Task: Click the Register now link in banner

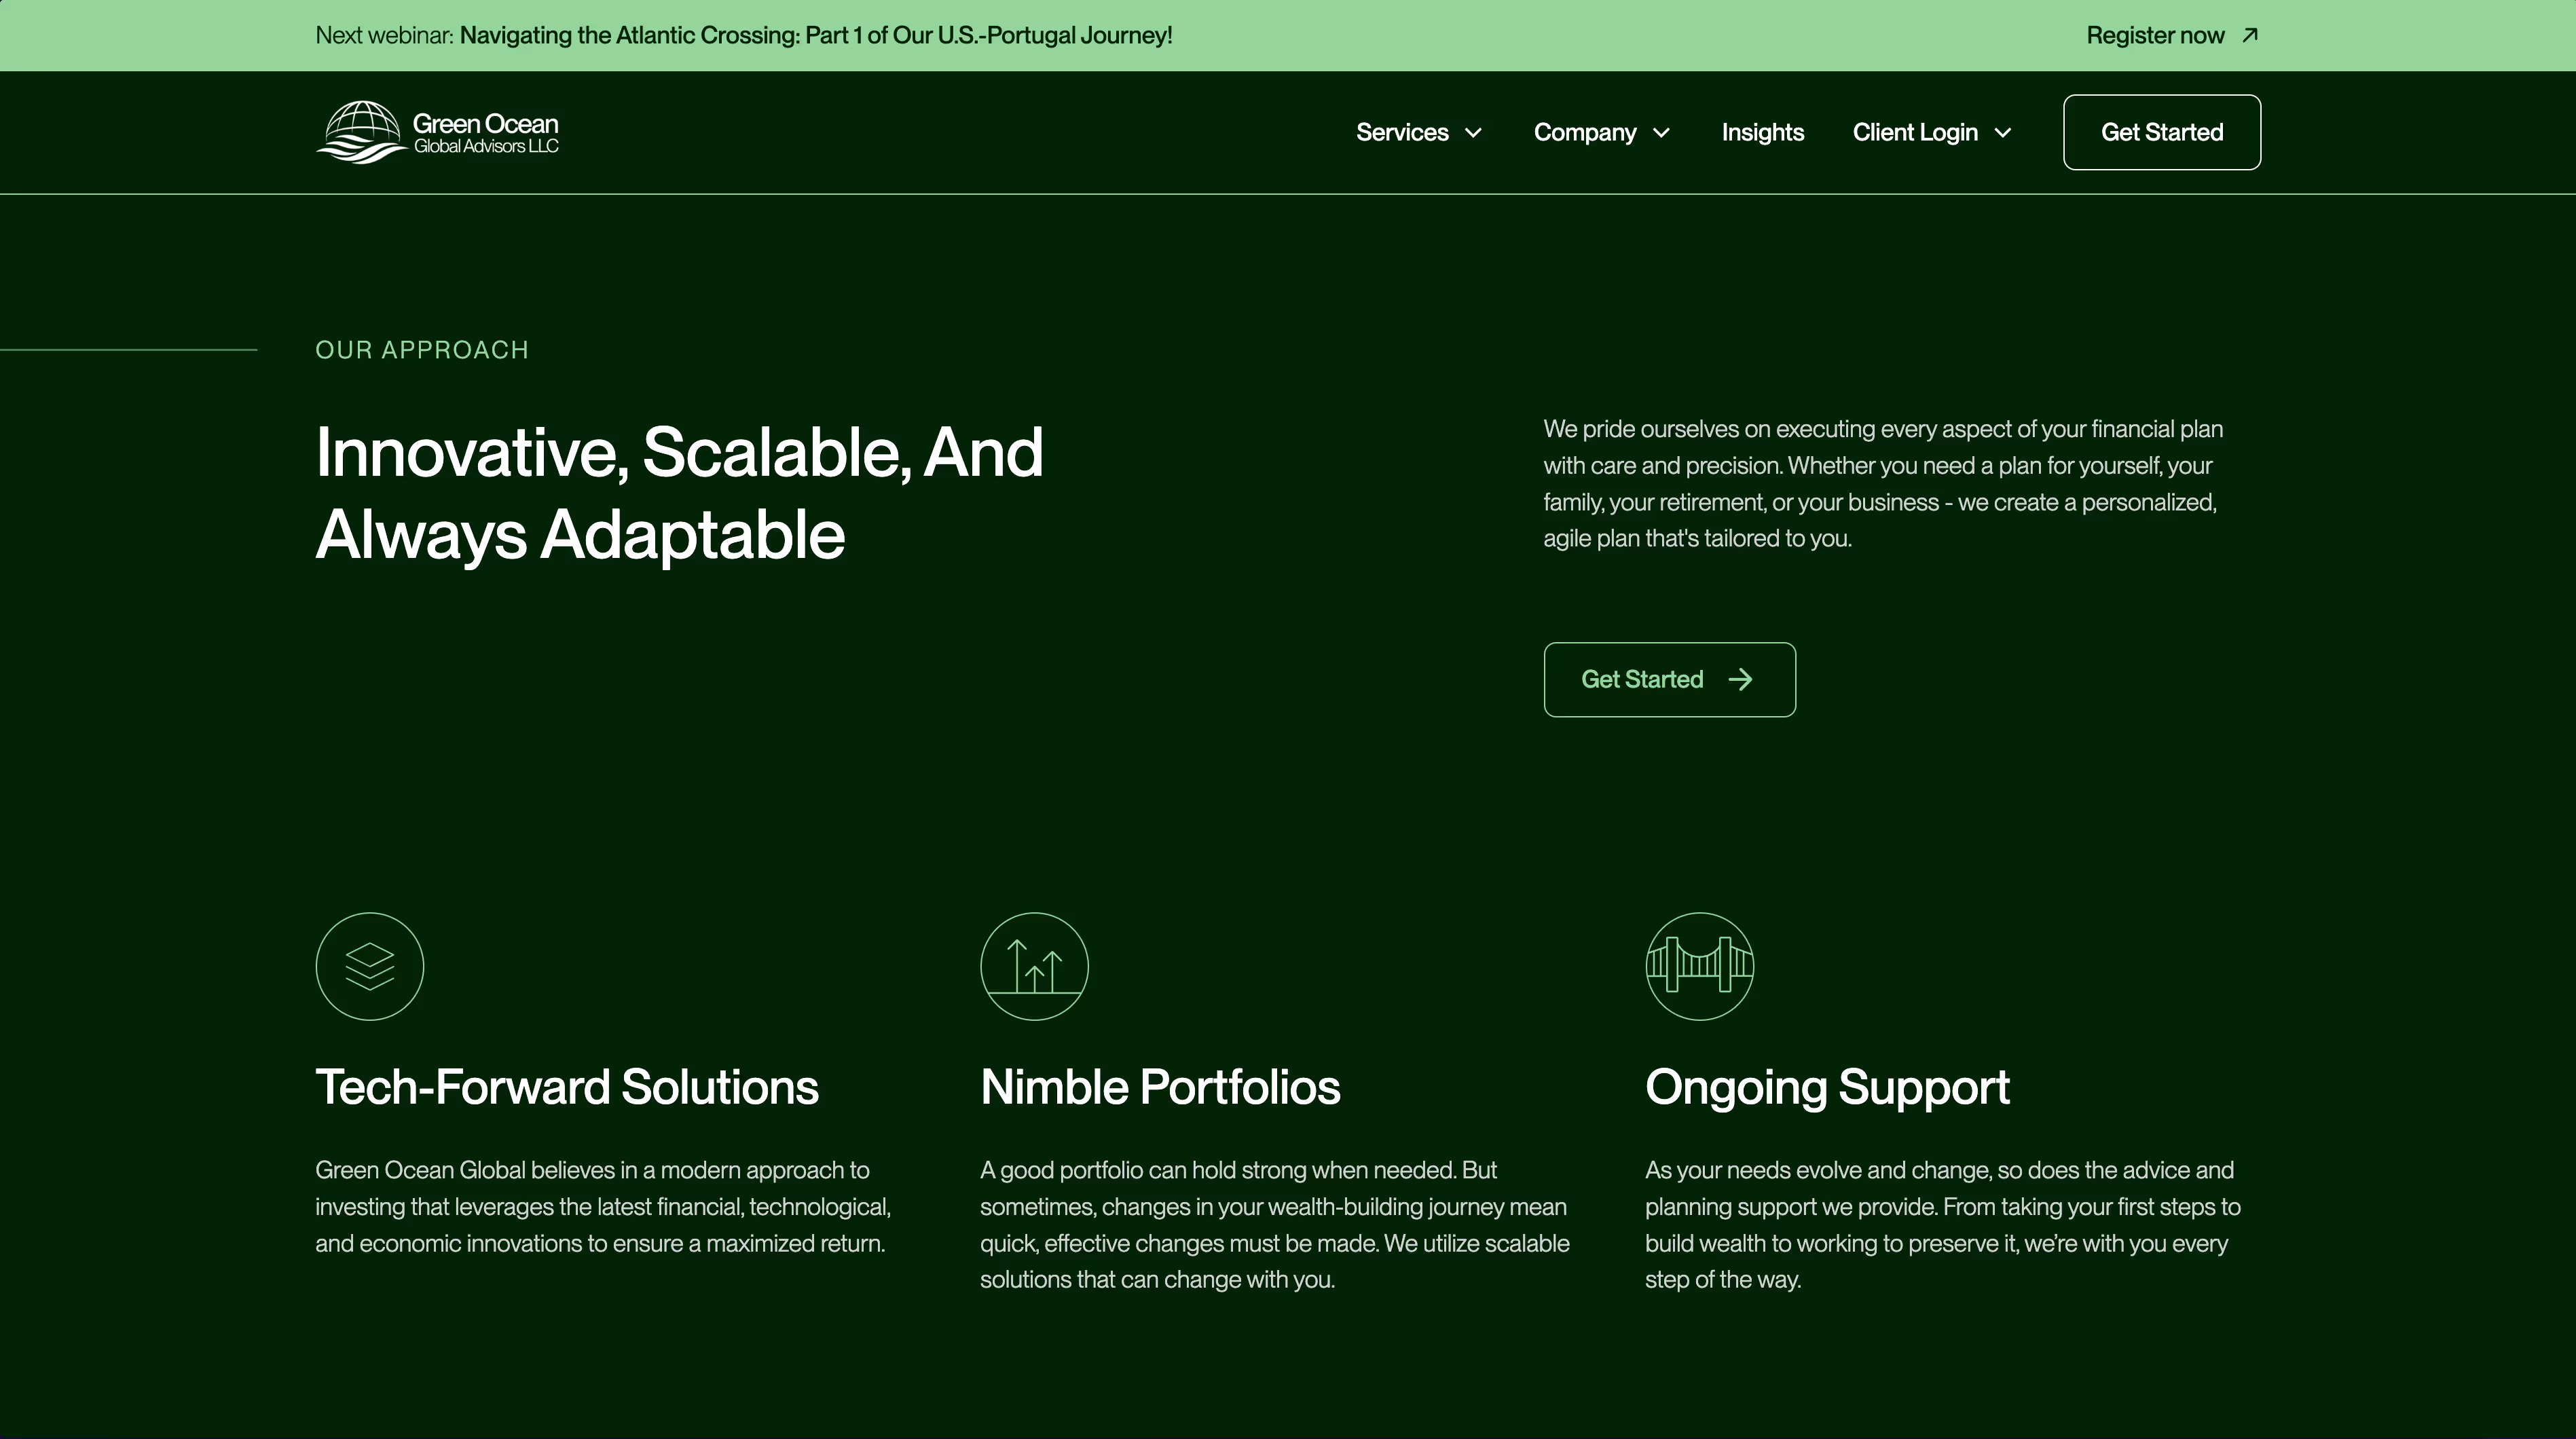Action: (x=2155, y=35)
